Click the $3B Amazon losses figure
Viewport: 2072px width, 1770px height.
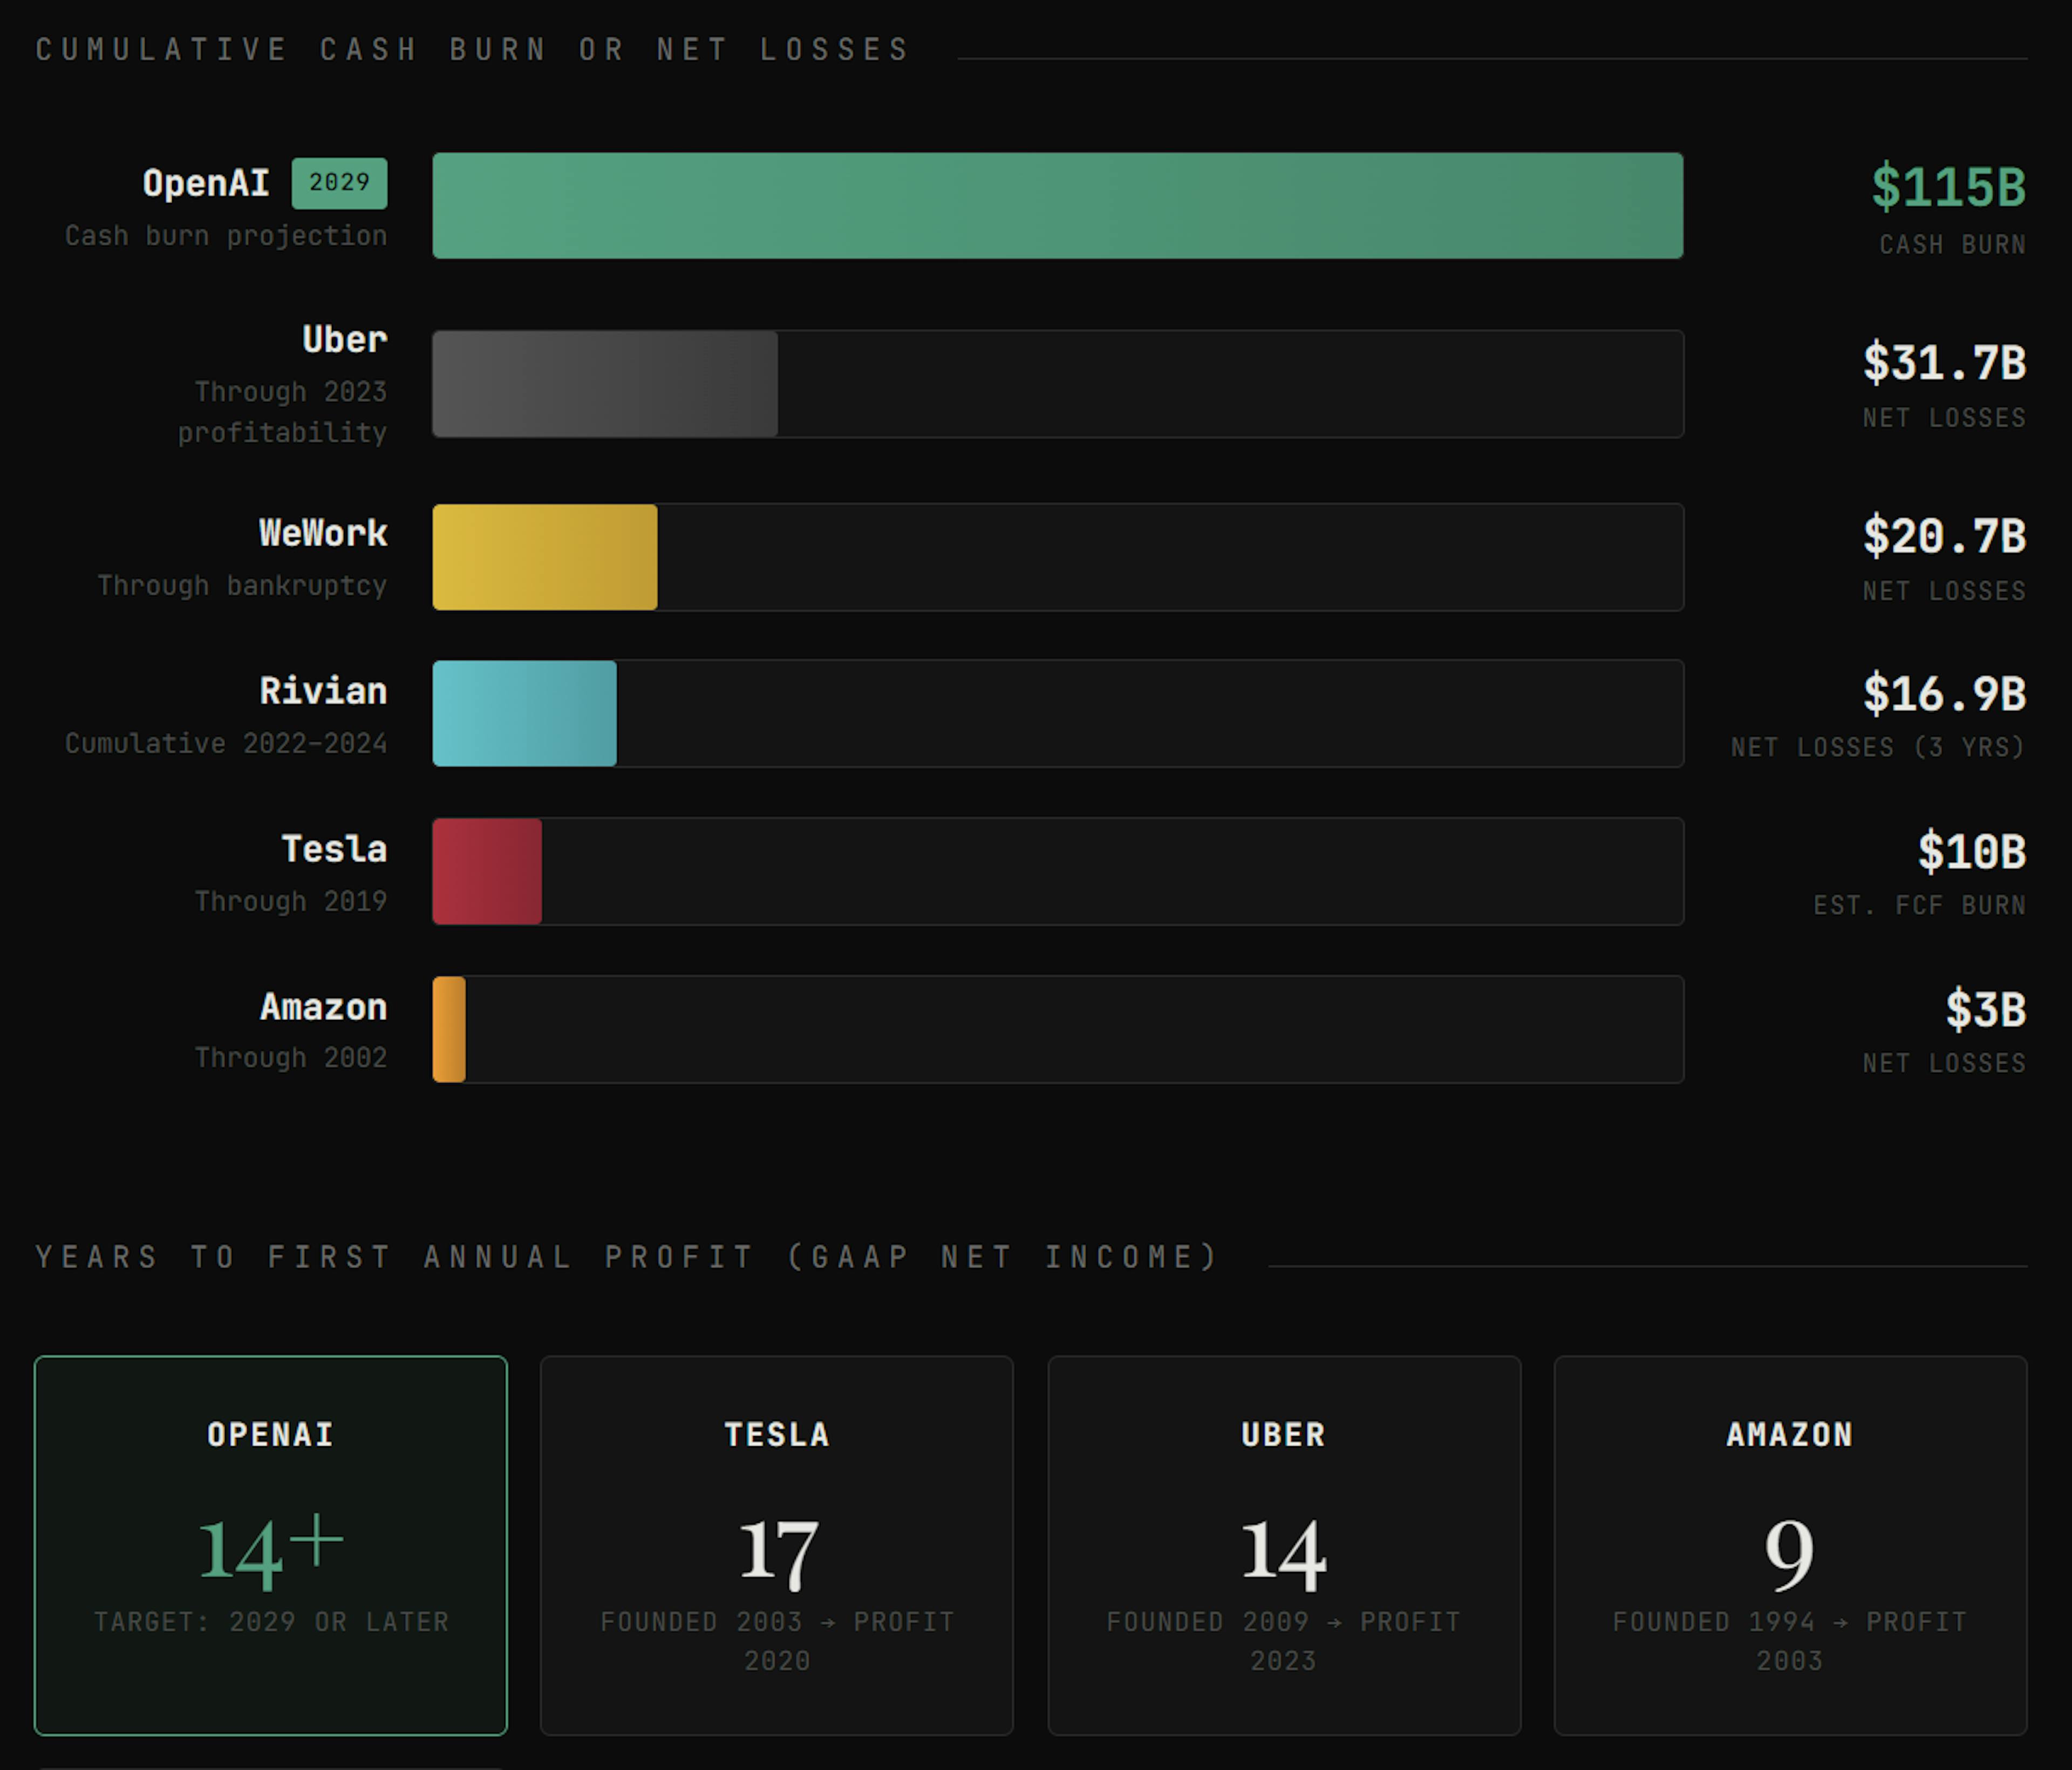1985,1010
